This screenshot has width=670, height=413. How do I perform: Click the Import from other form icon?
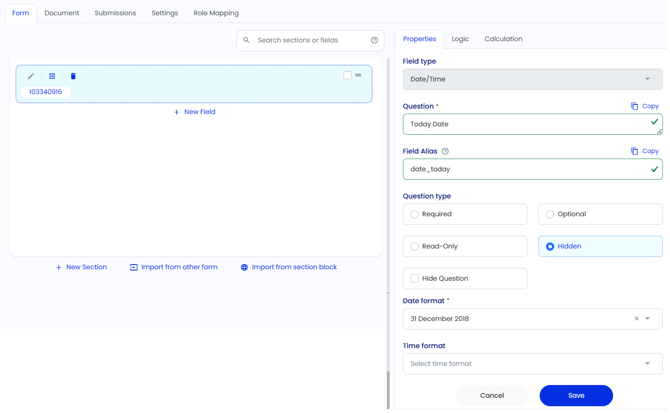pos(134,267)
